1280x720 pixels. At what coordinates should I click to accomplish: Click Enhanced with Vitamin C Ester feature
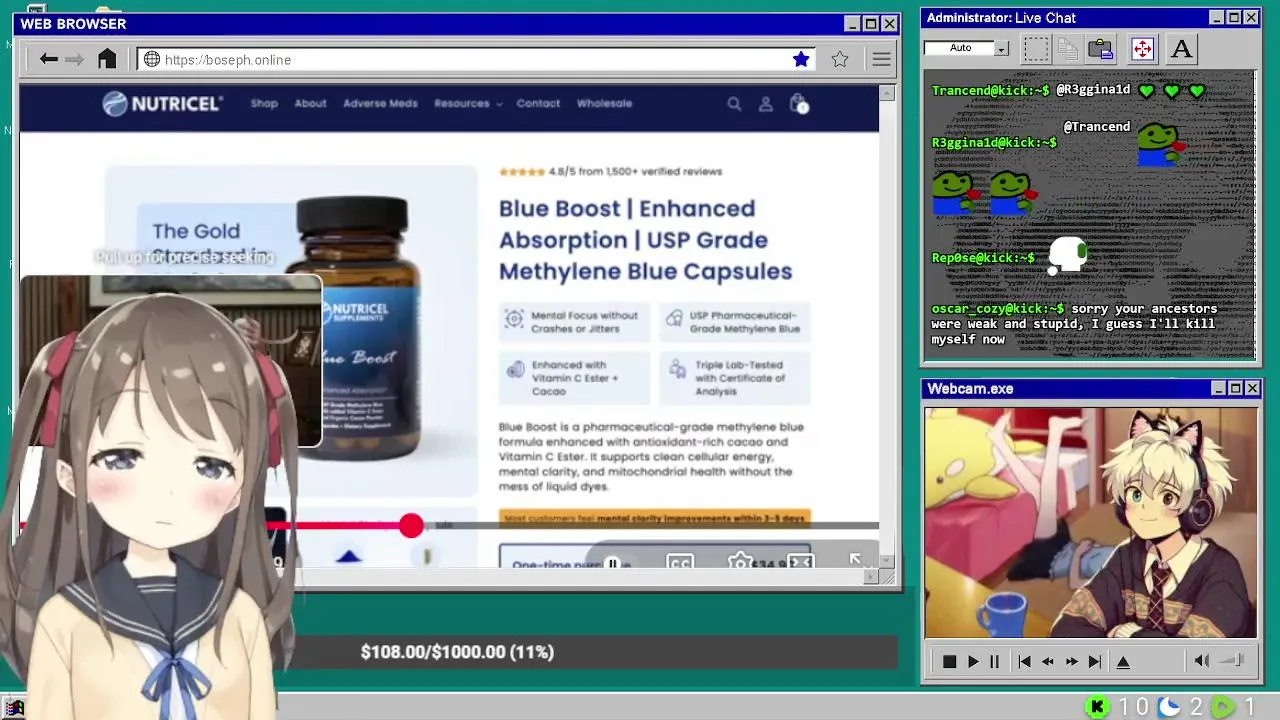[574, 378]
